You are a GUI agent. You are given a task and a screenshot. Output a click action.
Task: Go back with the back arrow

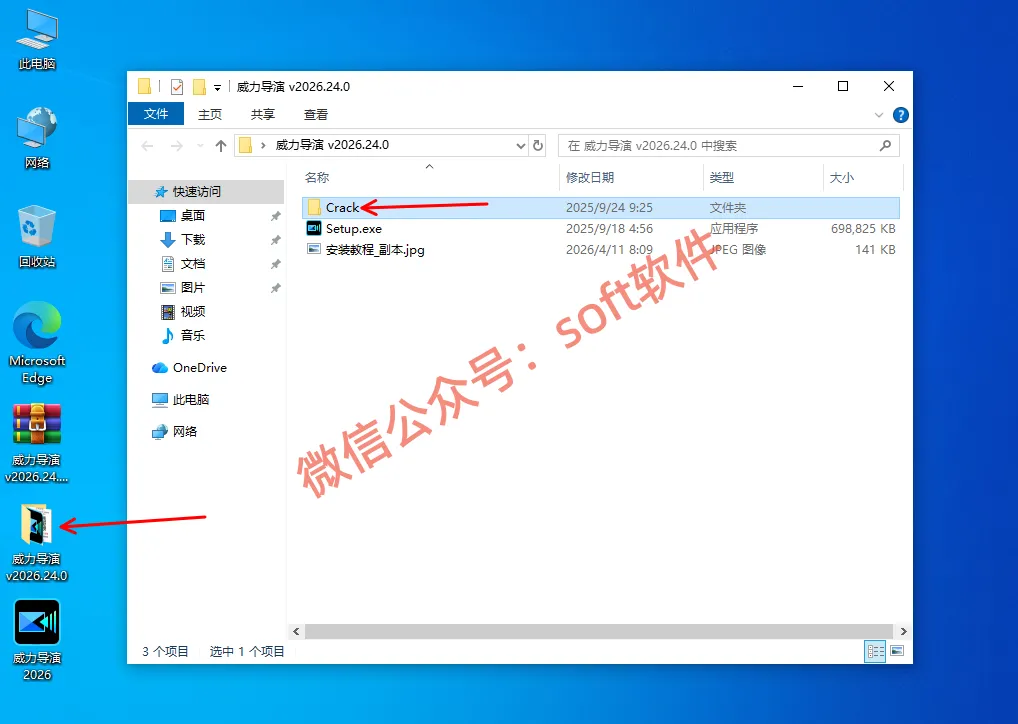pos(147,145)
